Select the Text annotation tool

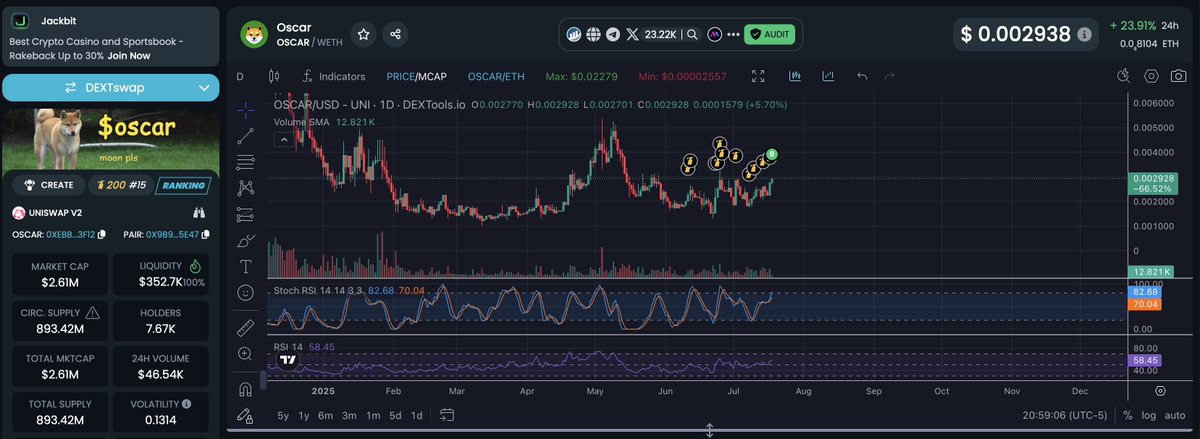tap(245, 267)
